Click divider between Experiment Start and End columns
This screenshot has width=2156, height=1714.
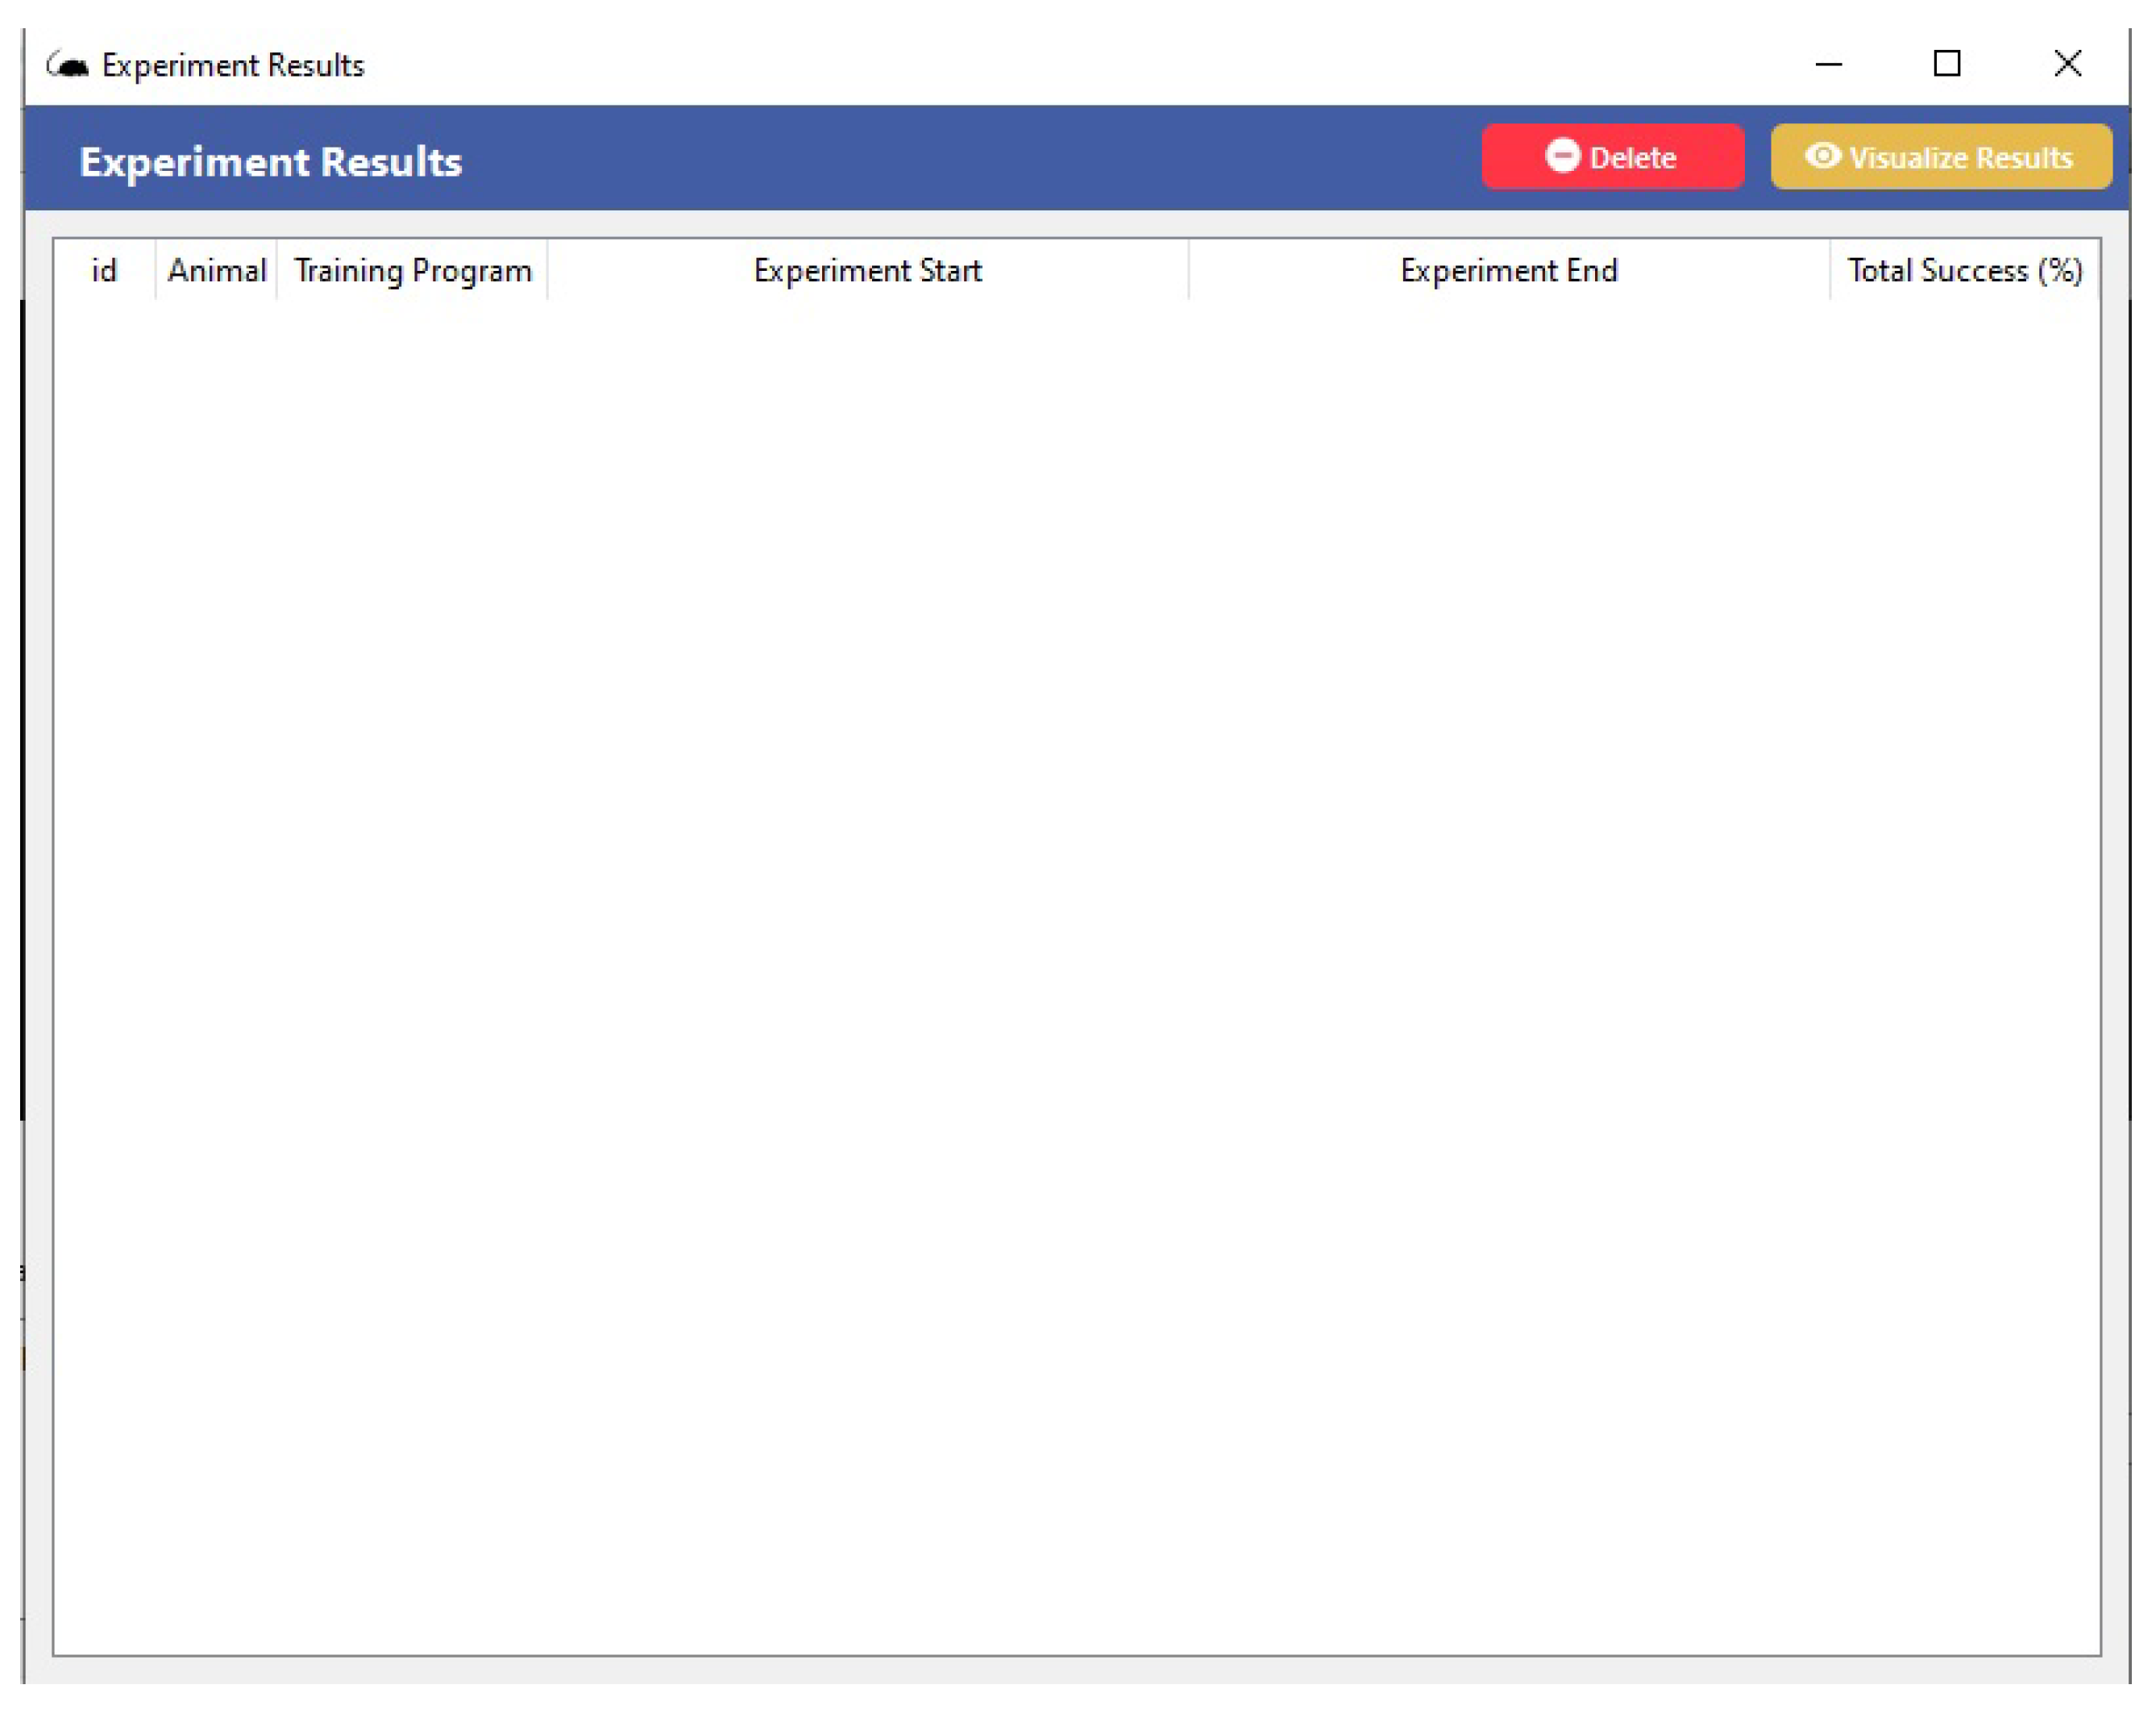coord(1188,271)
